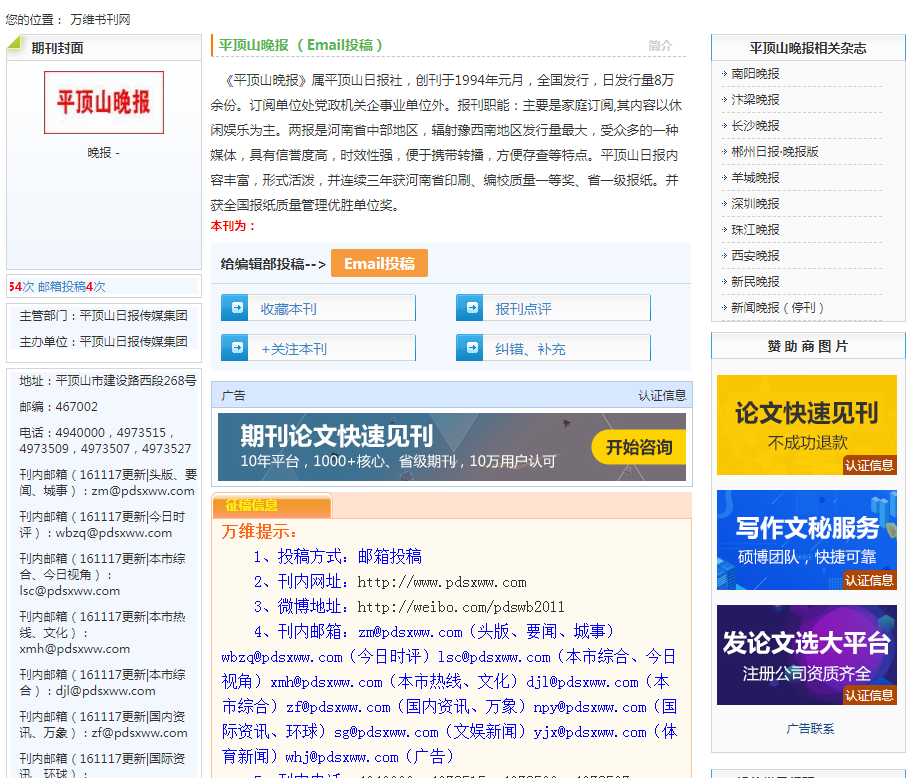Click the 平顶山晚报 cover thumbnail
Viewport: 908px width, 778px height.
[x=104, y=102]
